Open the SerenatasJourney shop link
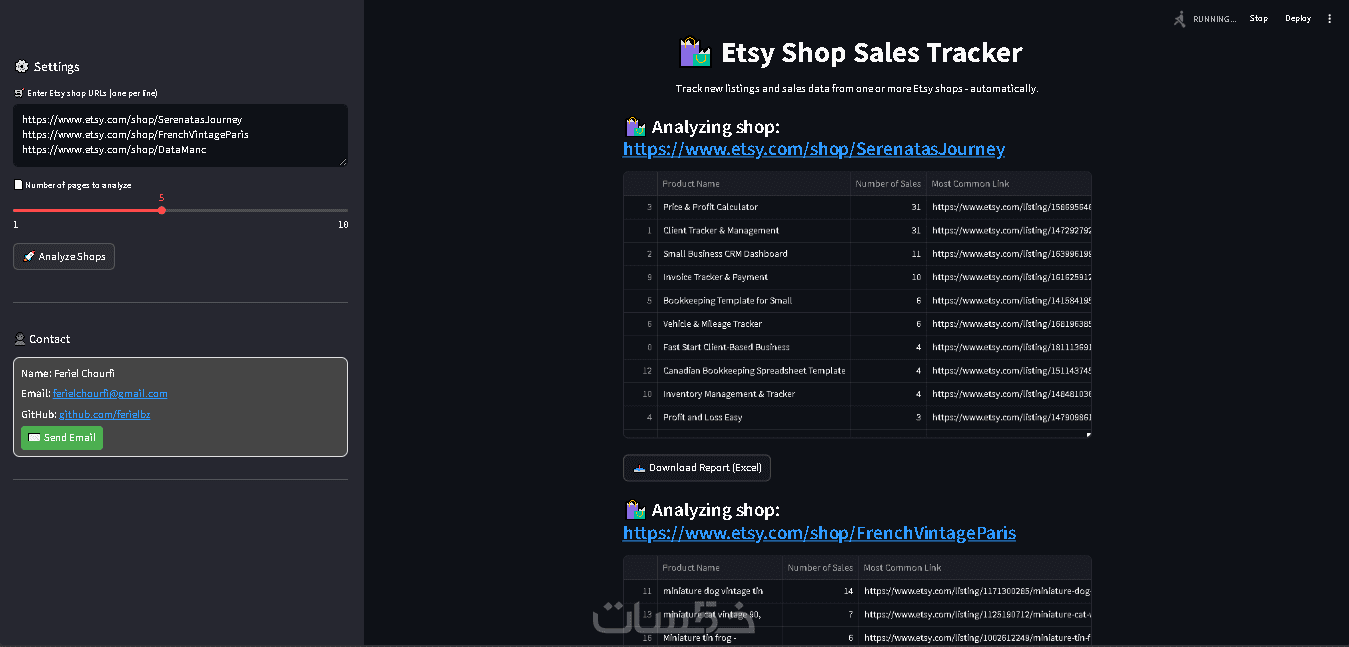Viewport: 1349px width, 647px height. pos(814,149)
